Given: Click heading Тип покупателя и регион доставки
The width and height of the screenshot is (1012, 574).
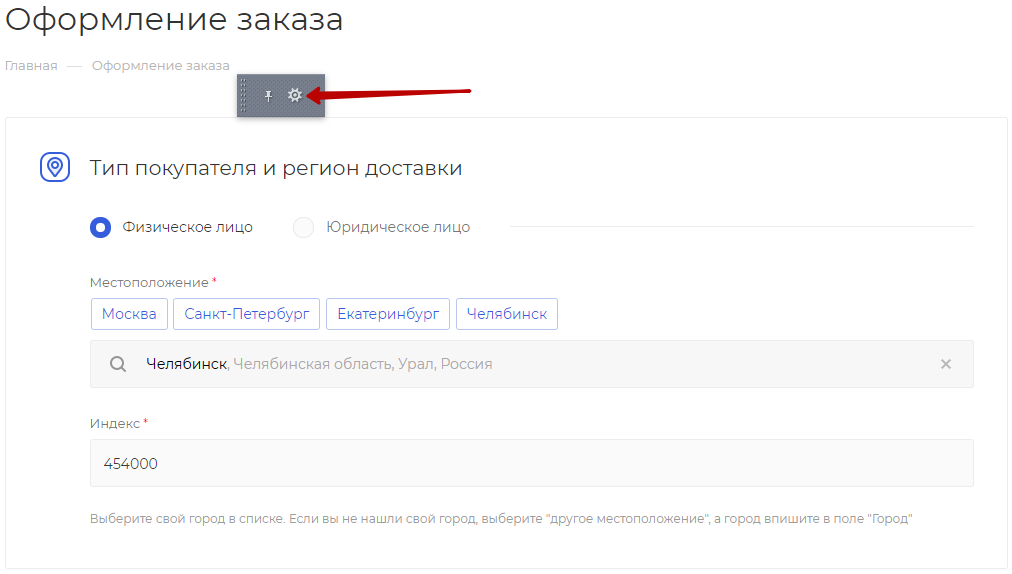Looking at the screenshot, I should [x=276, y=168].
